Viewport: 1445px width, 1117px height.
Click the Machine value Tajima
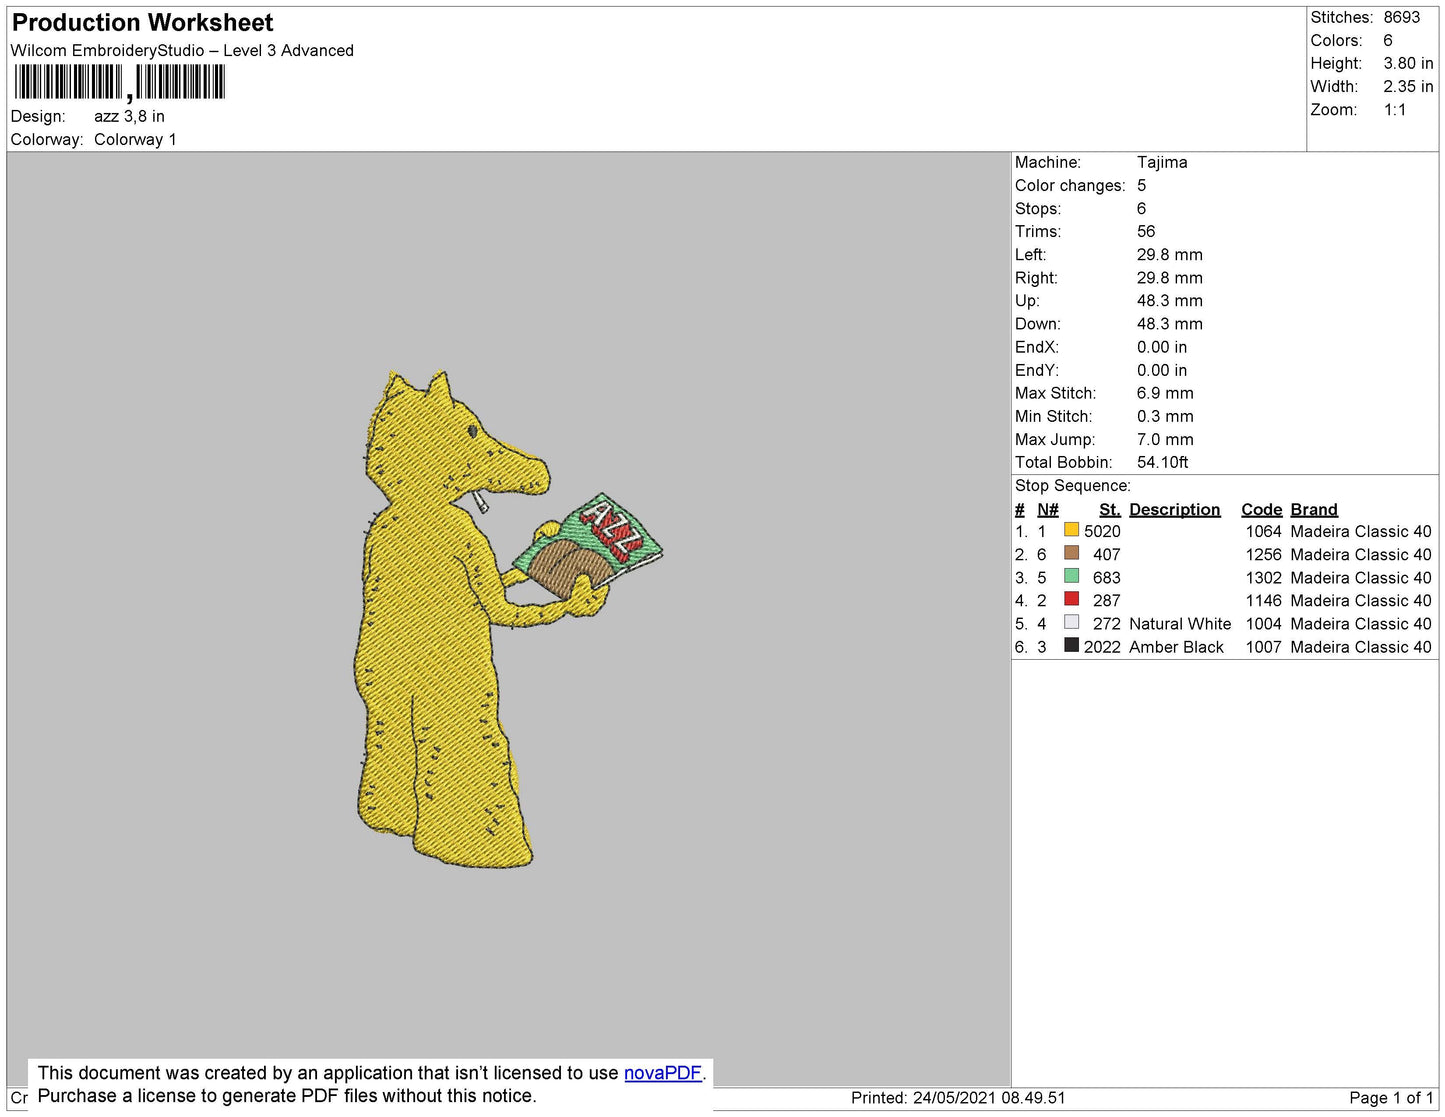click(1162, 162)
